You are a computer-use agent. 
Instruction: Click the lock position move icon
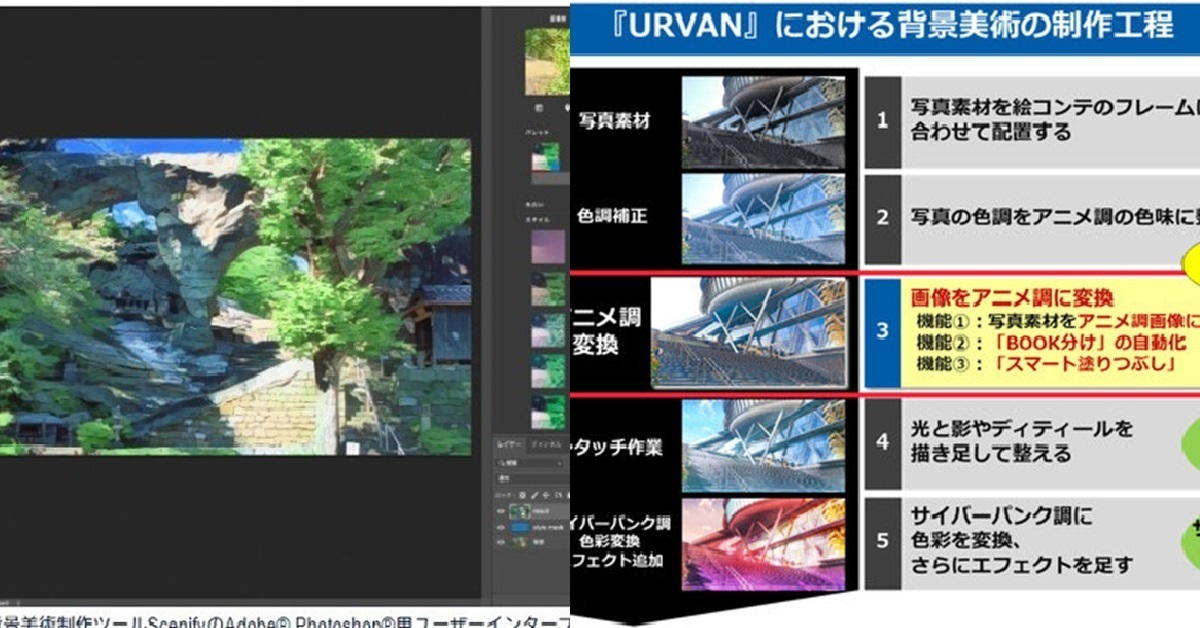pos(546,495)
